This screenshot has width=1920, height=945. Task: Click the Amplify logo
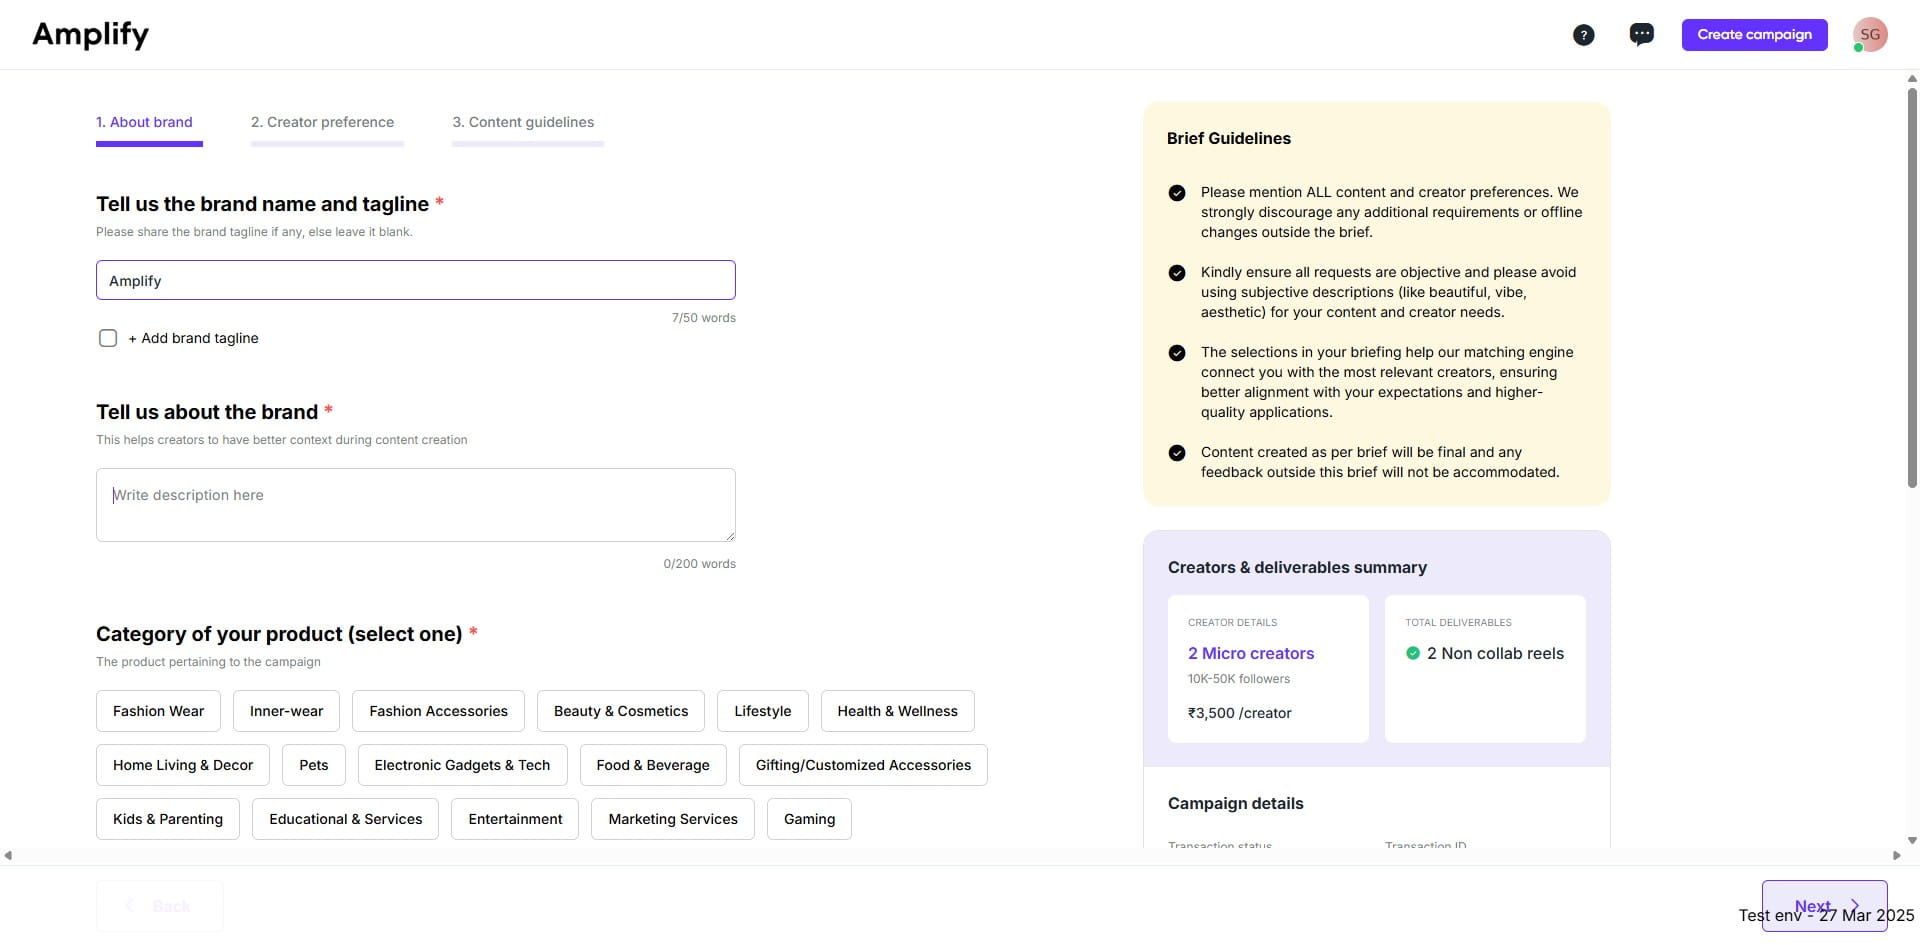click(89, 34)
